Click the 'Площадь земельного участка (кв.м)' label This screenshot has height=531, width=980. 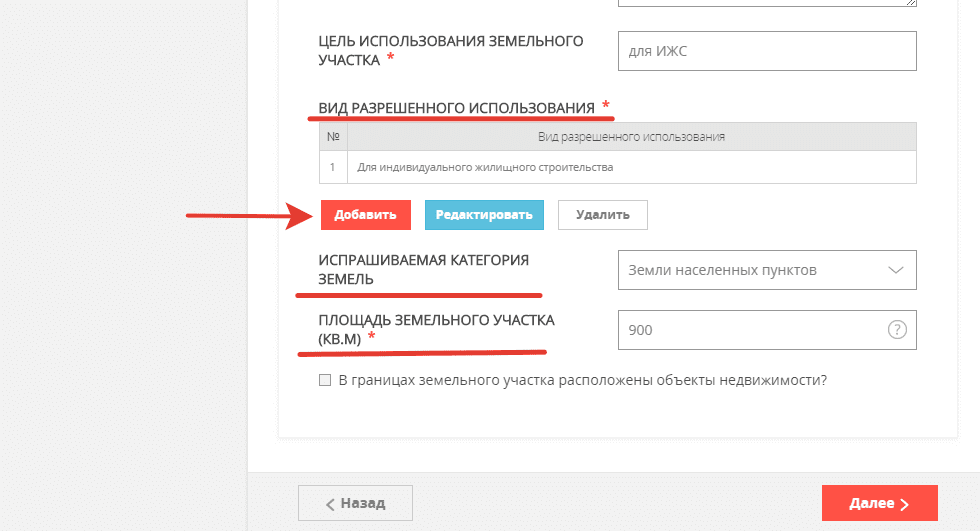pos(436,329)
